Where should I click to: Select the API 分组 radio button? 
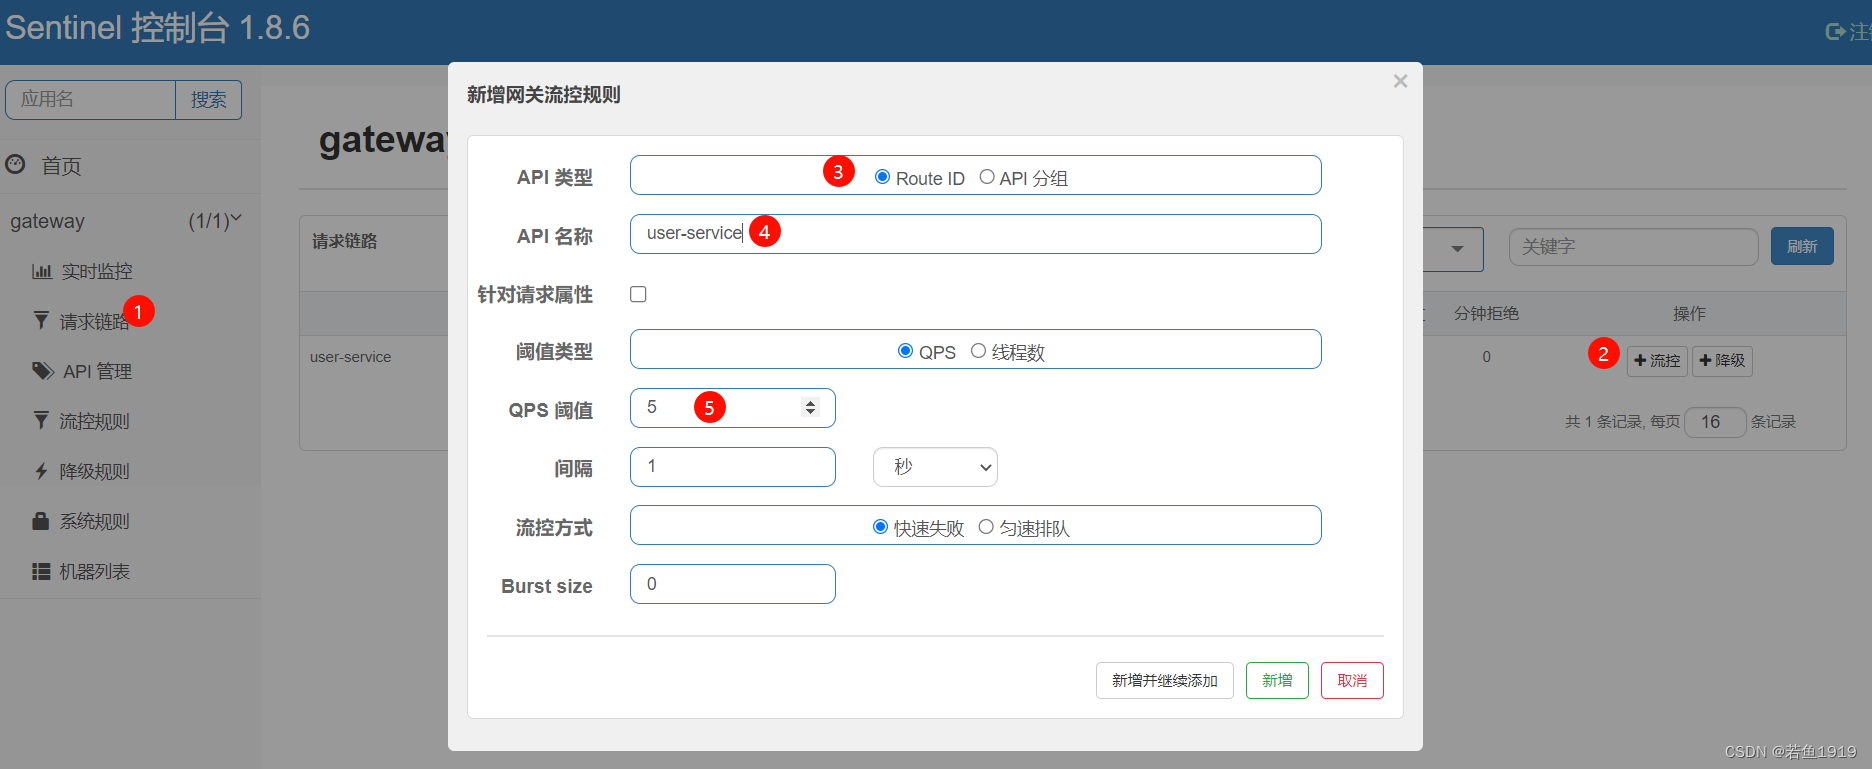[x=987, y=177]
